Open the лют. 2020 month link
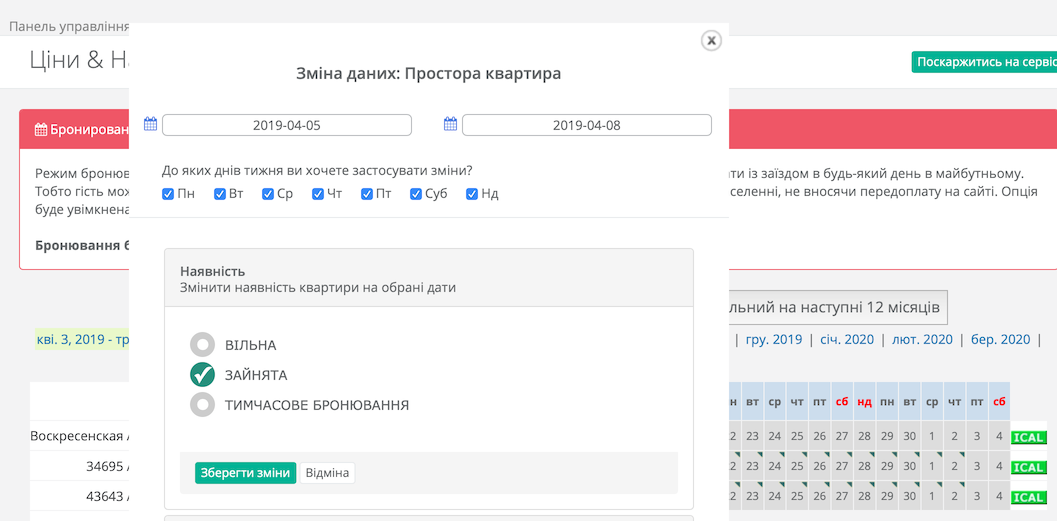Image resolution: width=1057 pixels, height=521 pixels. click(922, 339)
